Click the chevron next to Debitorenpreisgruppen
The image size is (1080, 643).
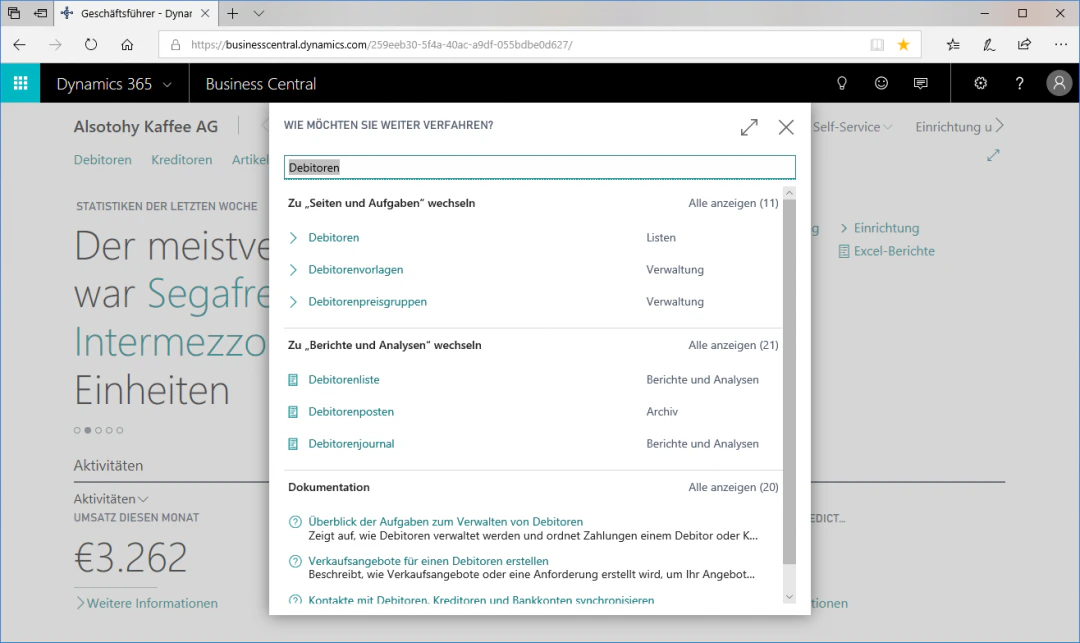(x=293, y=302)
